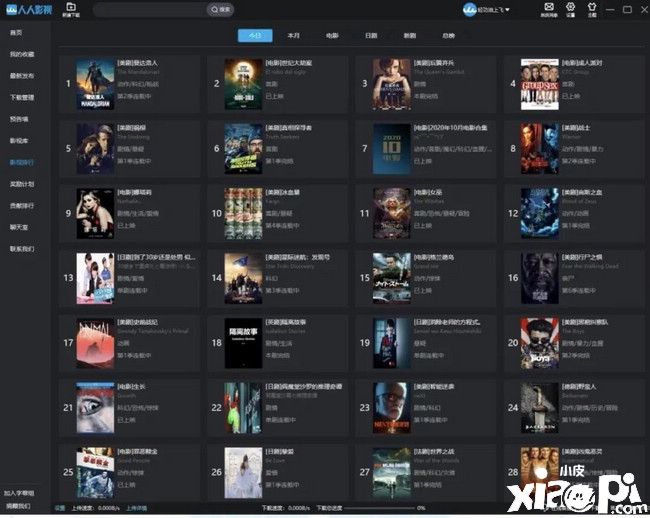Open the rank 1 Mandalorian poster
The width and height of the screenshot is (650, 518).
pos(95,84)
